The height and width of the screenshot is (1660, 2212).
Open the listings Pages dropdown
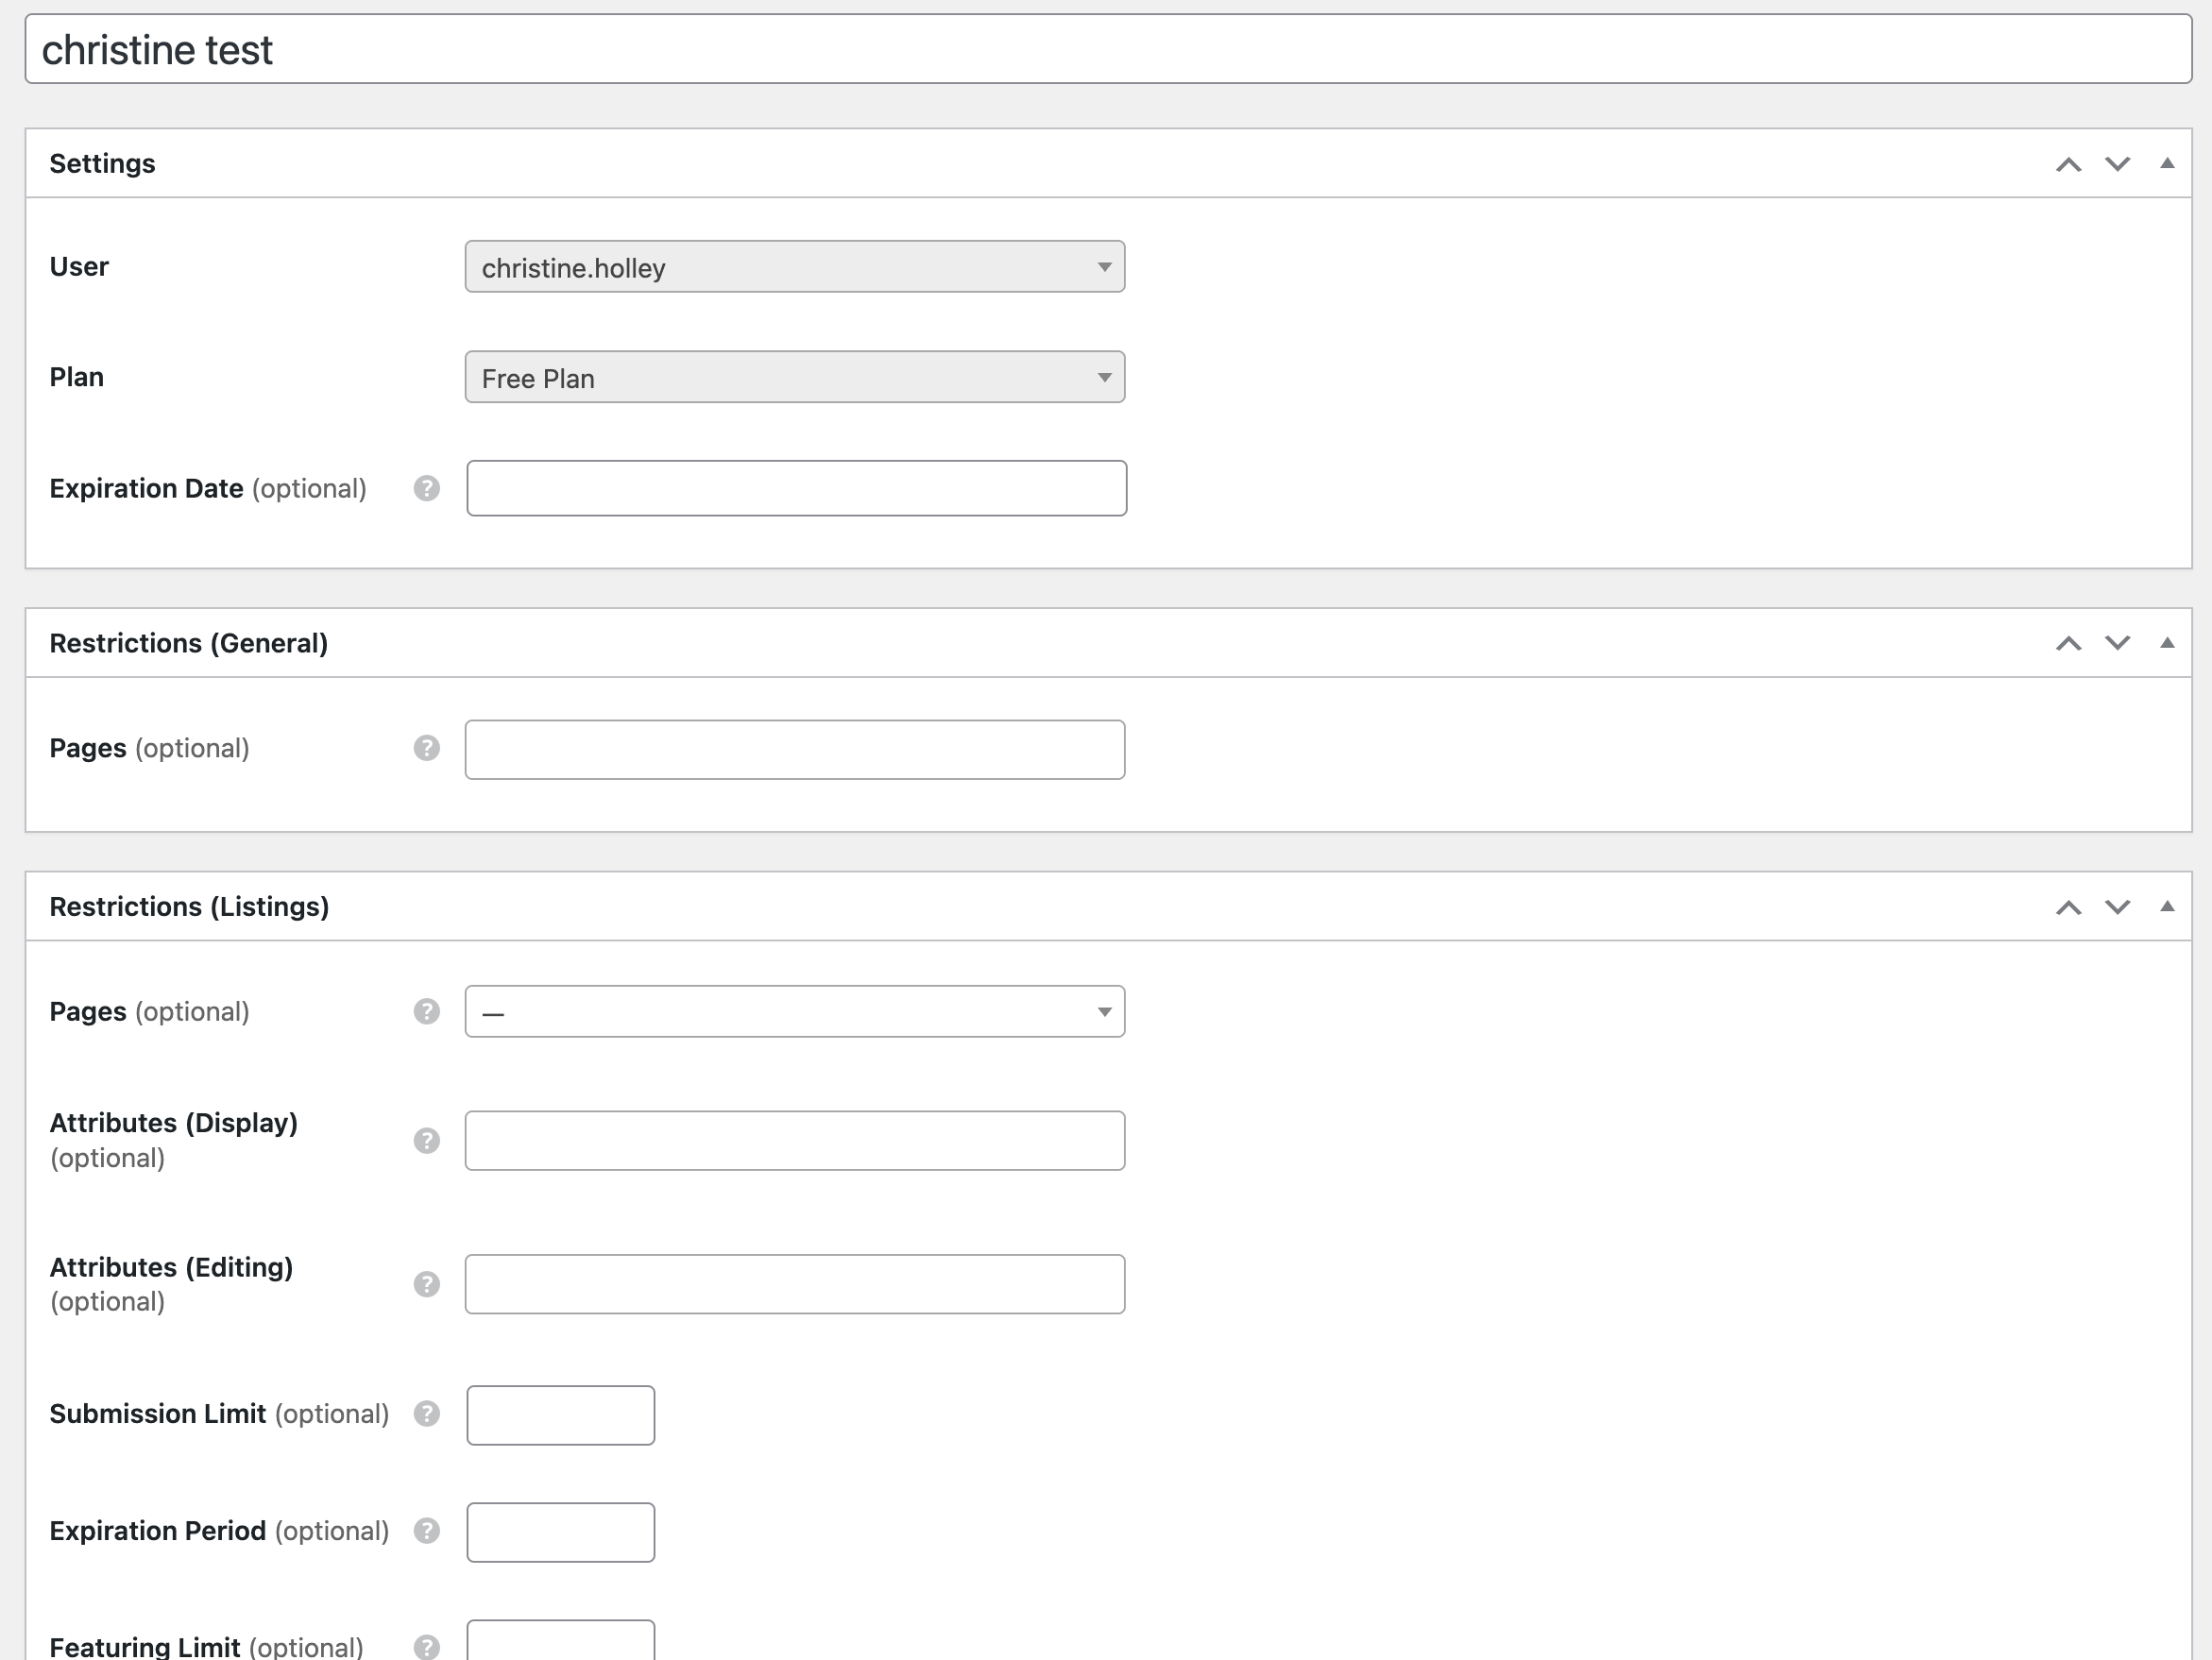pyautogui.click(x=795, y=1012)
